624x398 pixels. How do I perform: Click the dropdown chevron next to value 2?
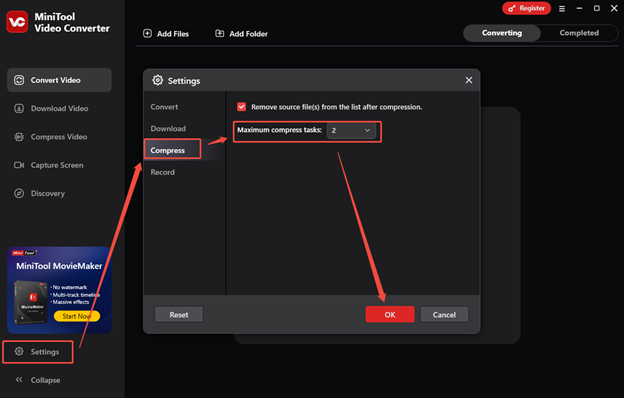pos(367,130)
